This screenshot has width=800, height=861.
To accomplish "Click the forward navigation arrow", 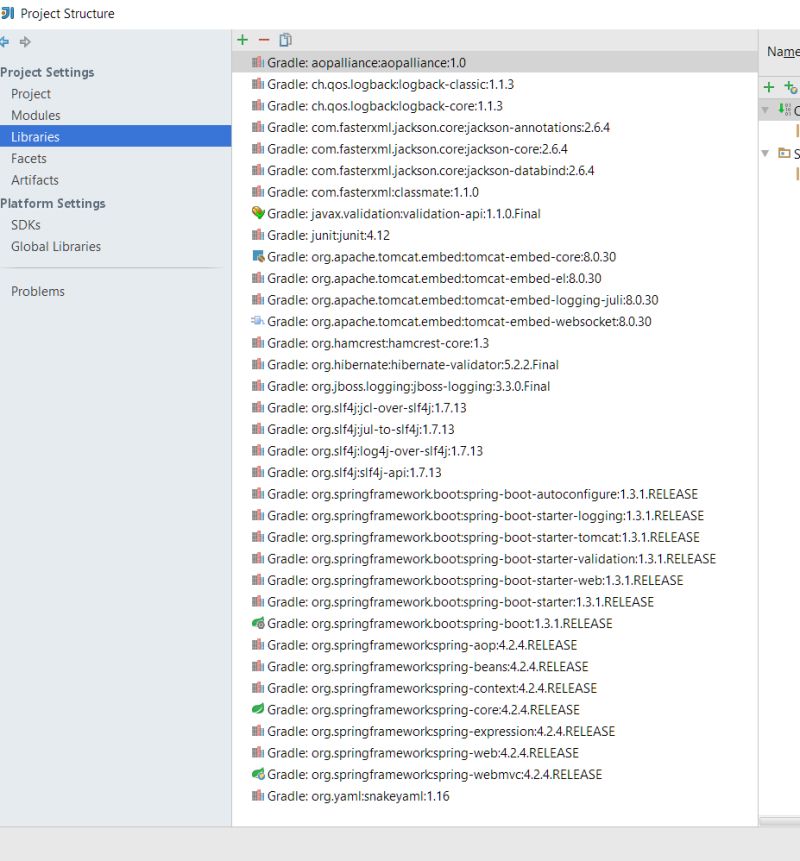I will 28,40.
